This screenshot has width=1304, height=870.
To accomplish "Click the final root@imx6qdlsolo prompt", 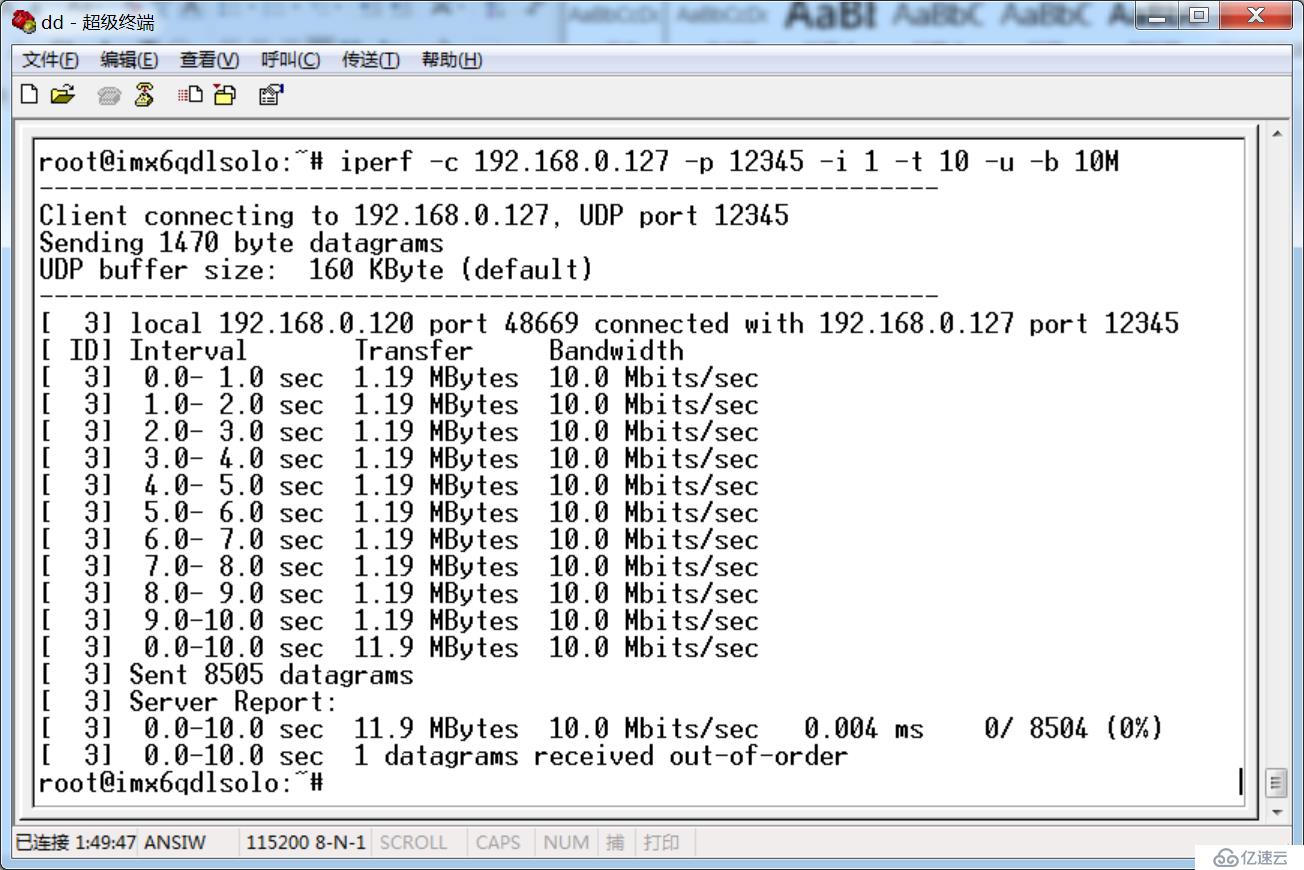I will (x=181, y=783).
